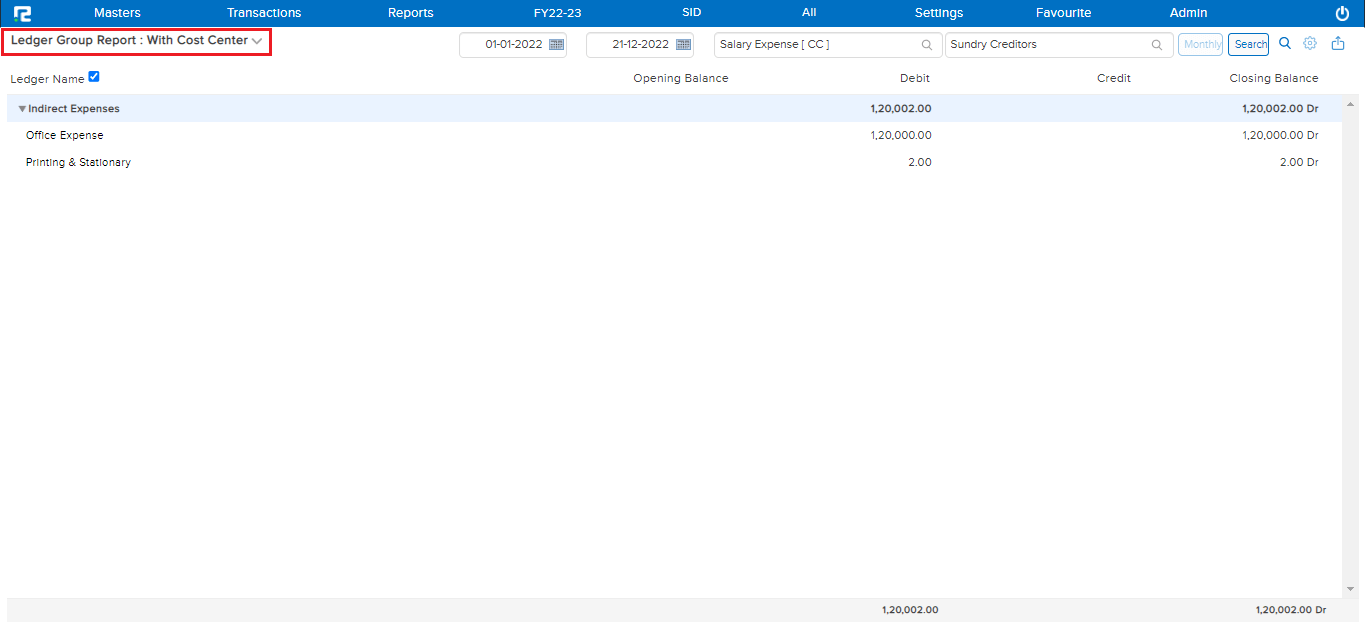Collapse the Indirect Expenses group
1366x625 pixels.
coord(22,109)
